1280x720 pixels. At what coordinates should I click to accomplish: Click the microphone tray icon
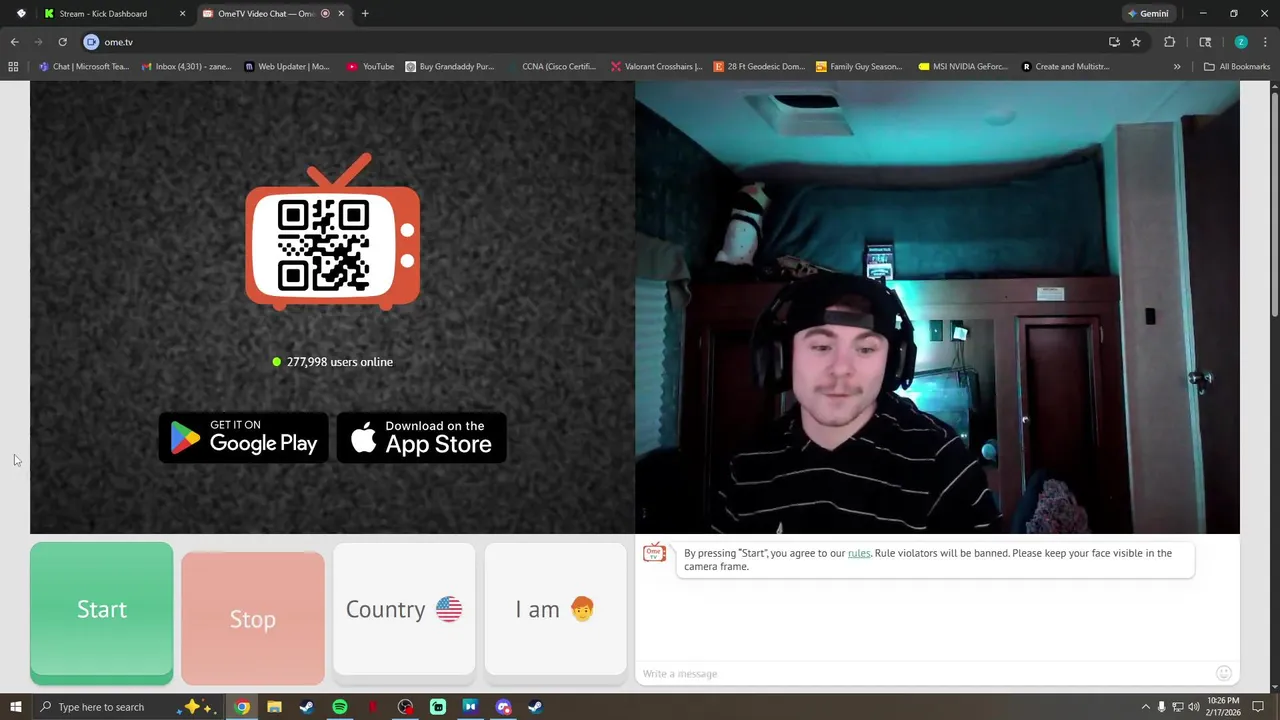(1161, 707)
